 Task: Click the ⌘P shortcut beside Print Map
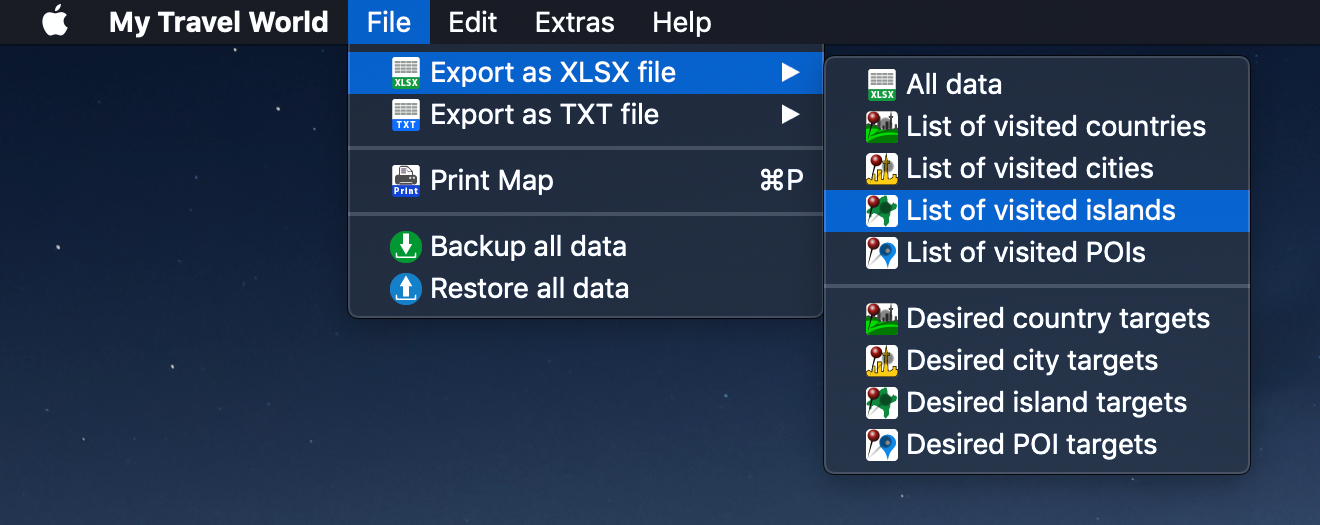pos(782,181)
